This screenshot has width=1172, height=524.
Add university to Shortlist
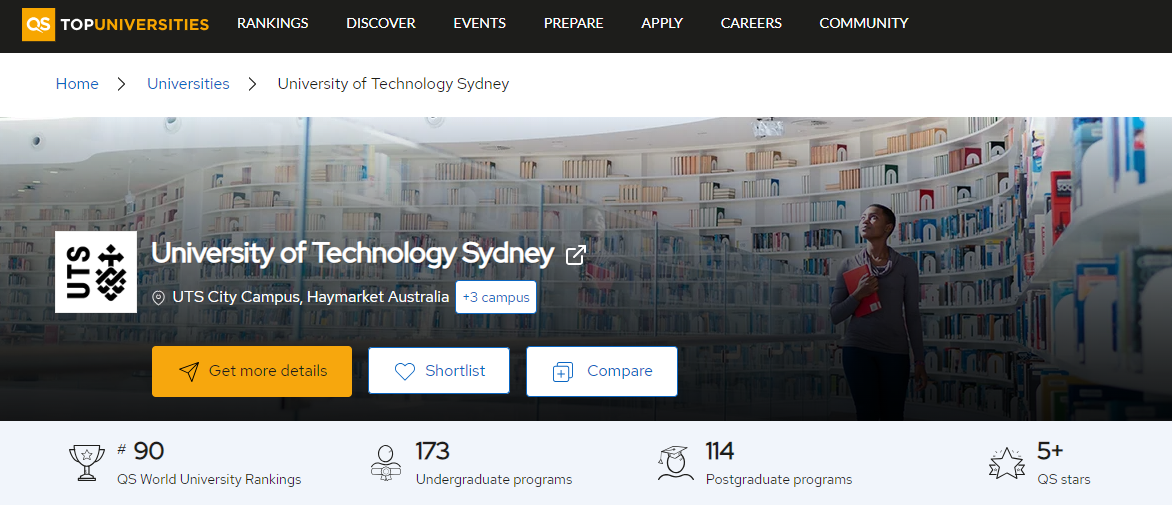(439, 371)
